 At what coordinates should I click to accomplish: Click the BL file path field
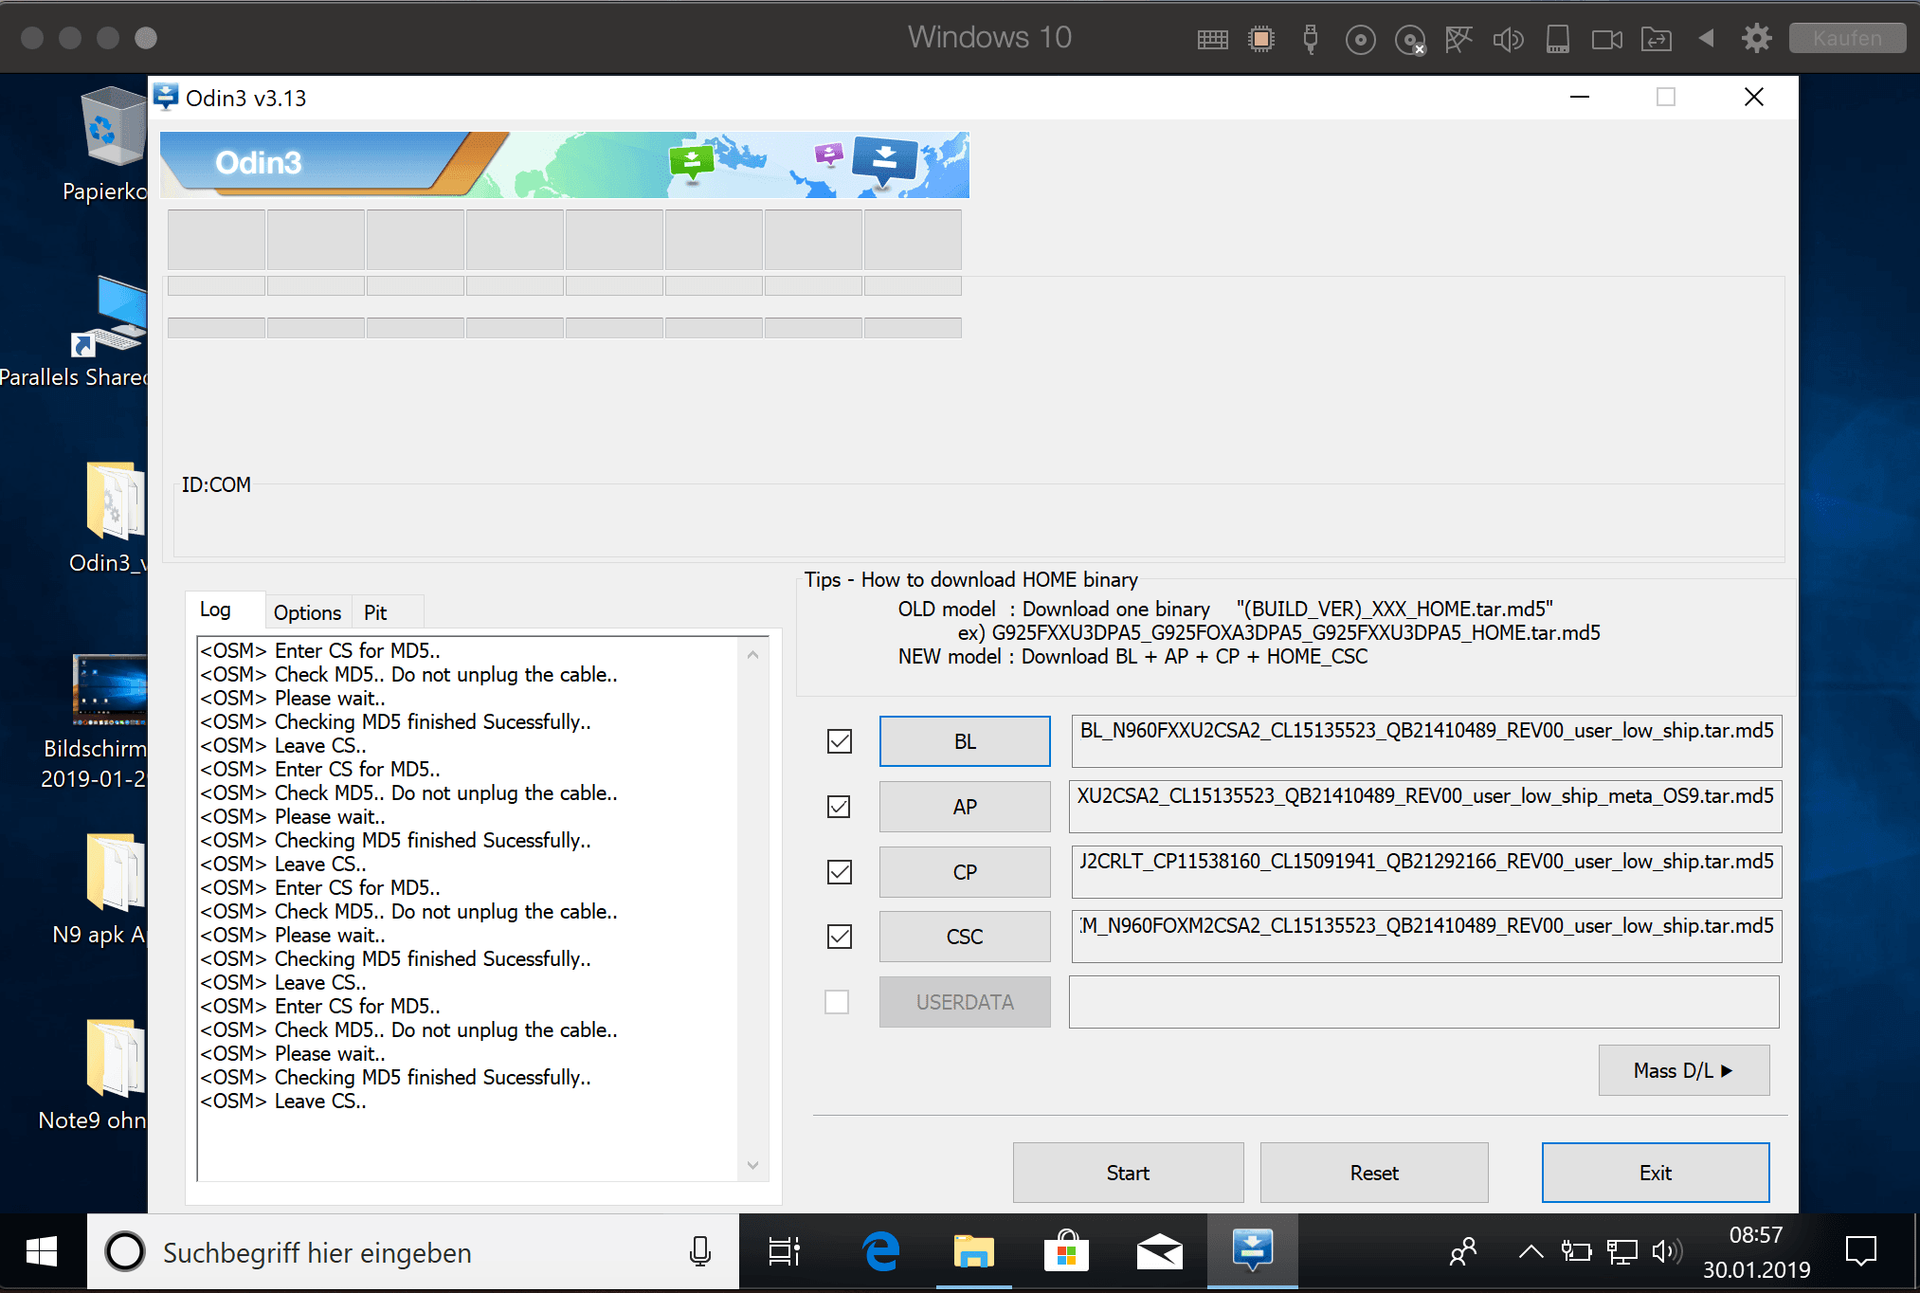pos(1426,741)
